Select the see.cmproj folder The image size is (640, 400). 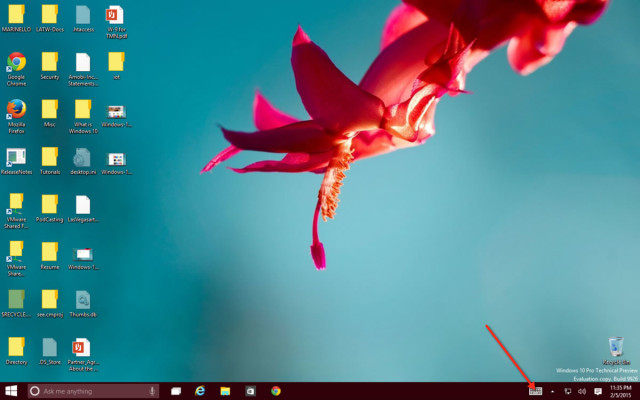[x=50, y=303]
